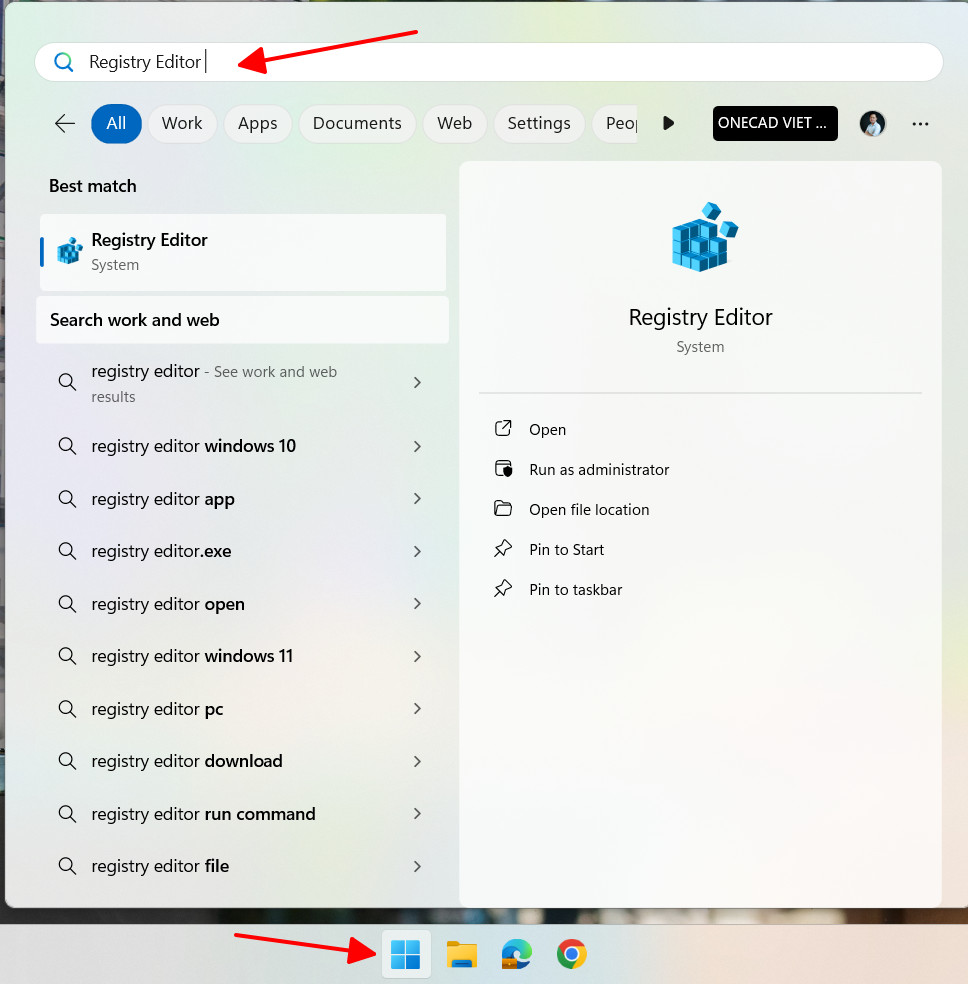This screenshot has height=984, width=968.
Task: Expand chevron for 'registry editor app'
Action: coord(417,498)
